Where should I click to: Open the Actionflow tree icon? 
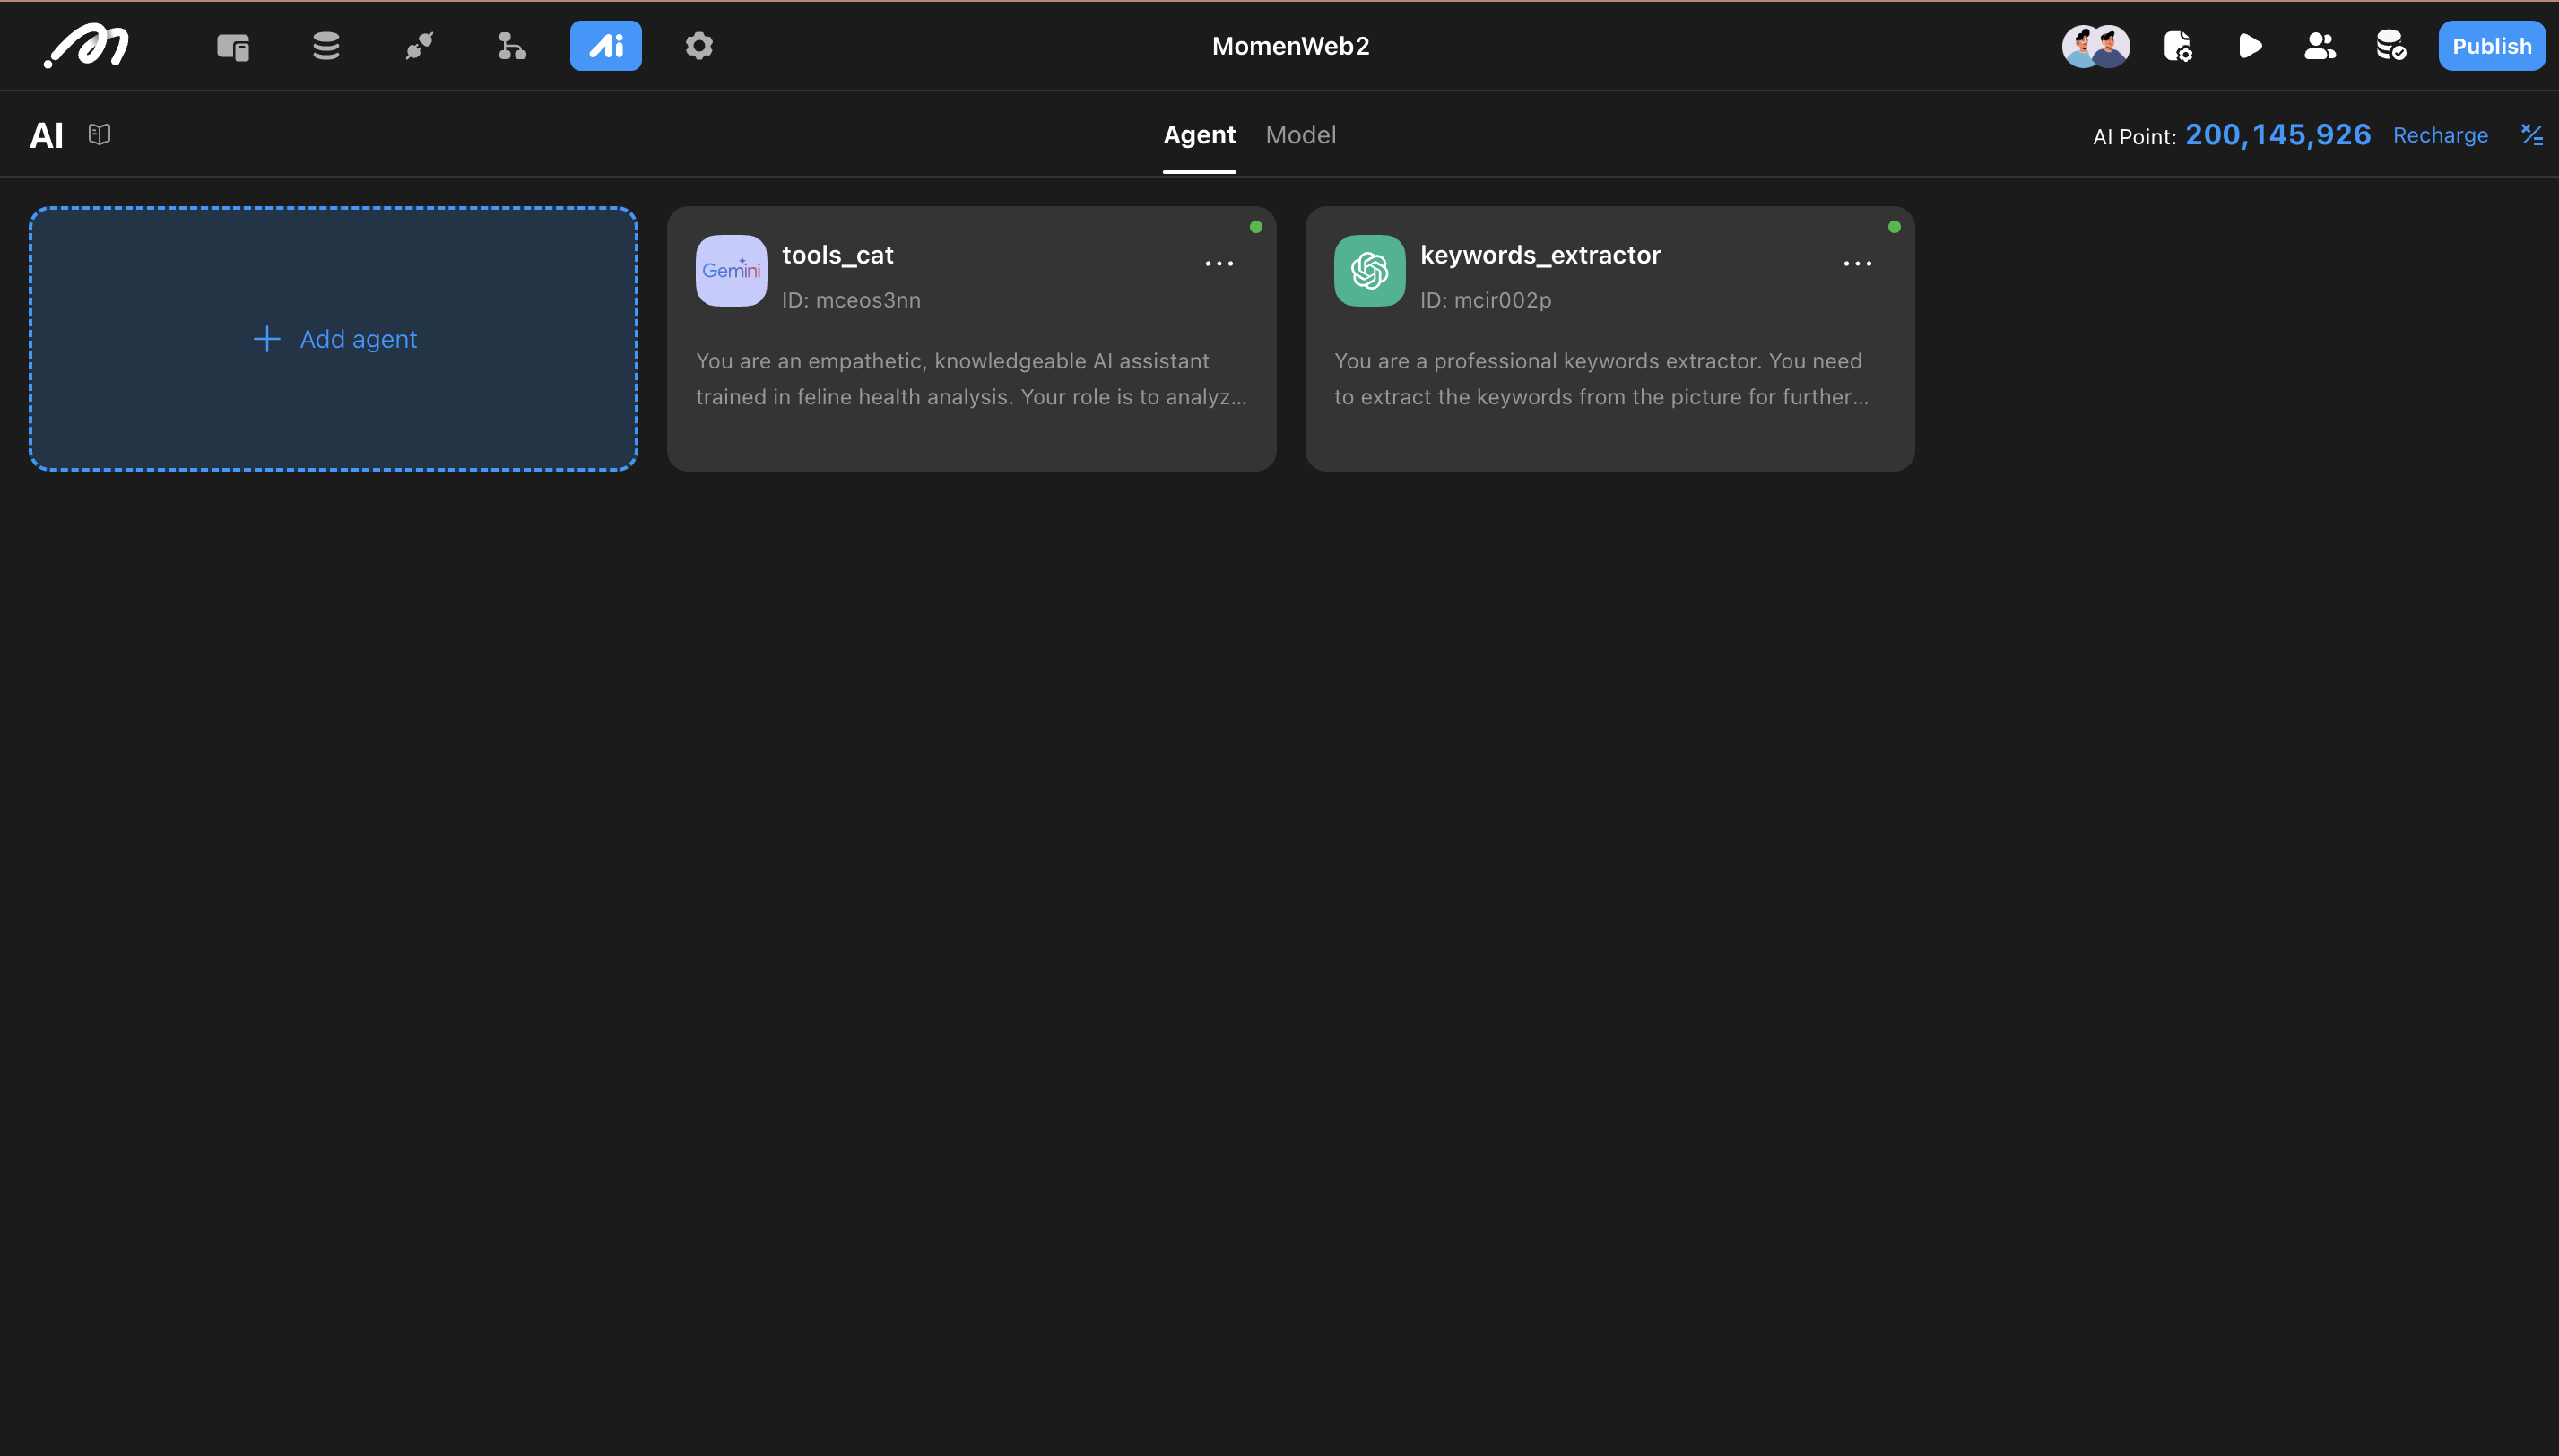coord(512,46)
